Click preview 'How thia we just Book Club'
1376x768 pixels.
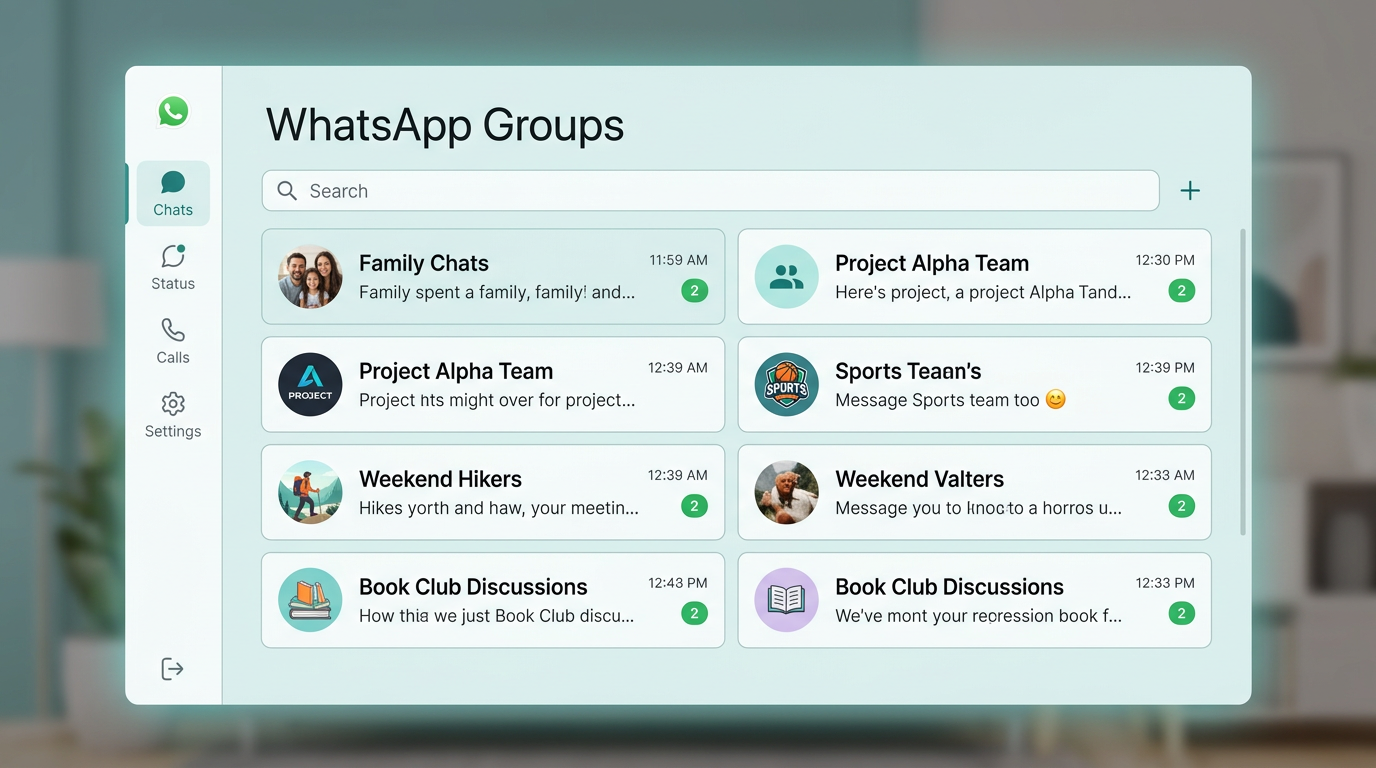pyautogui.click(x=497, y=616)
